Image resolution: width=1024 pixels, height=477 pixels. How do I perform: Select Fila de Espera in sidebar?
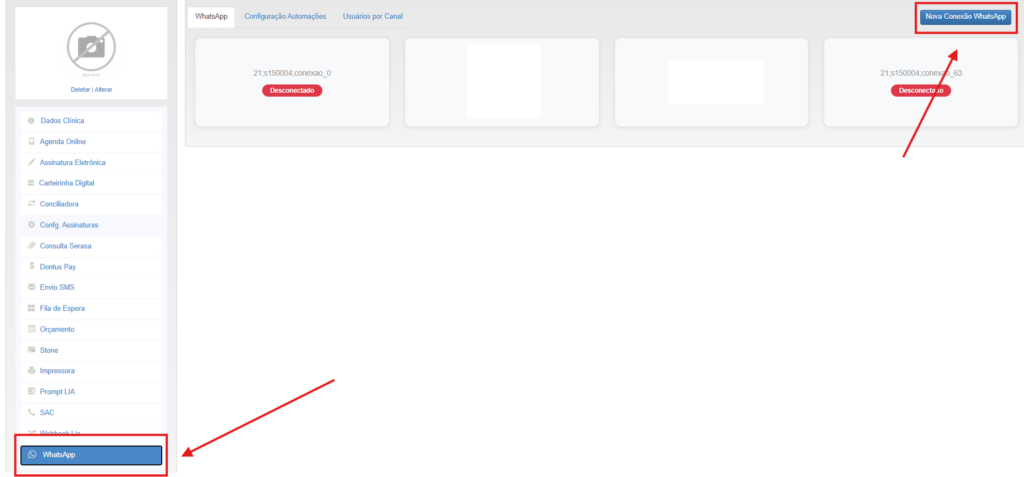(91, 308)
